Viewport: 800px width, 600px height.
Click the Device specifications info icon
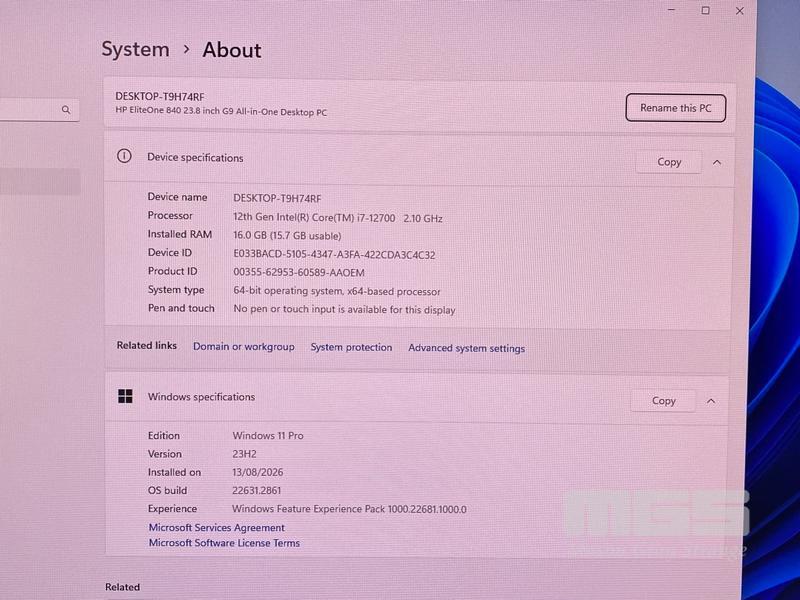(x=124, y=156)
